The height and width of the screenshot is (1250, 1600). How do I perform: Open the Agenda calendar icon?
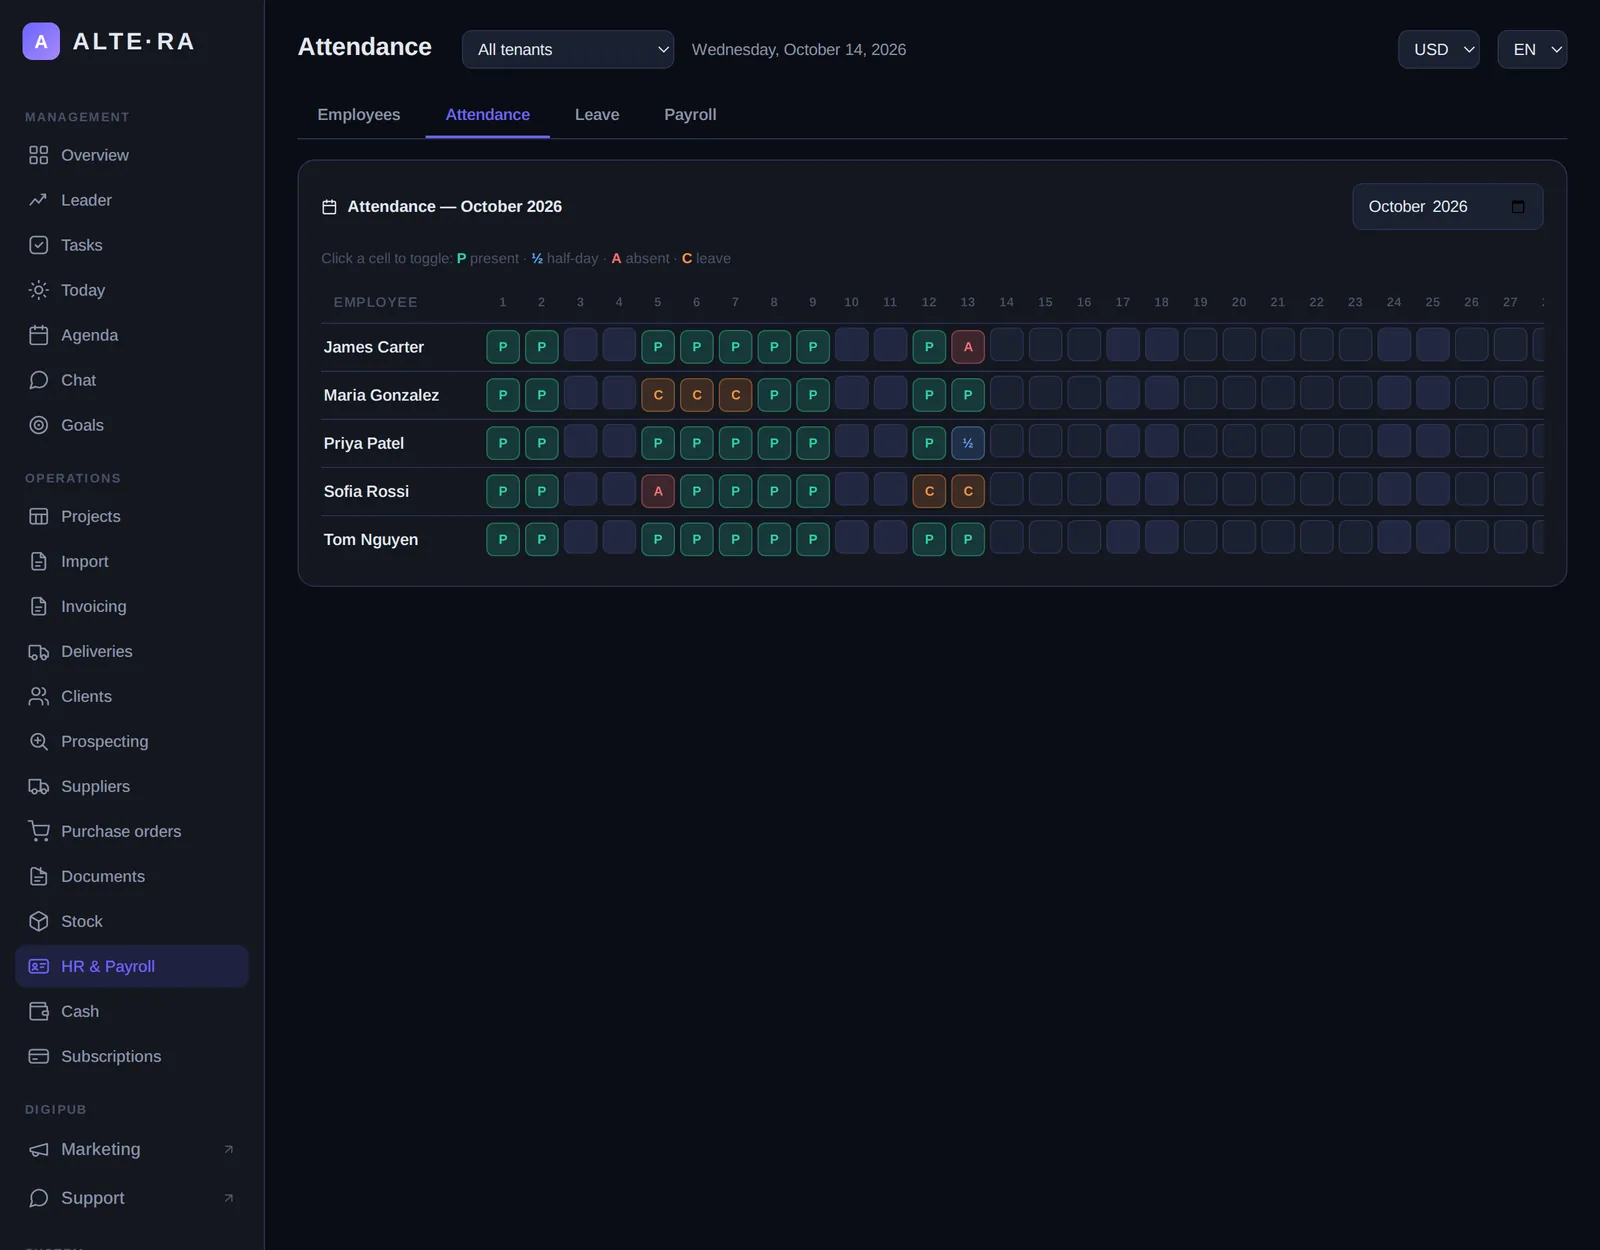[x=38, y=335]
